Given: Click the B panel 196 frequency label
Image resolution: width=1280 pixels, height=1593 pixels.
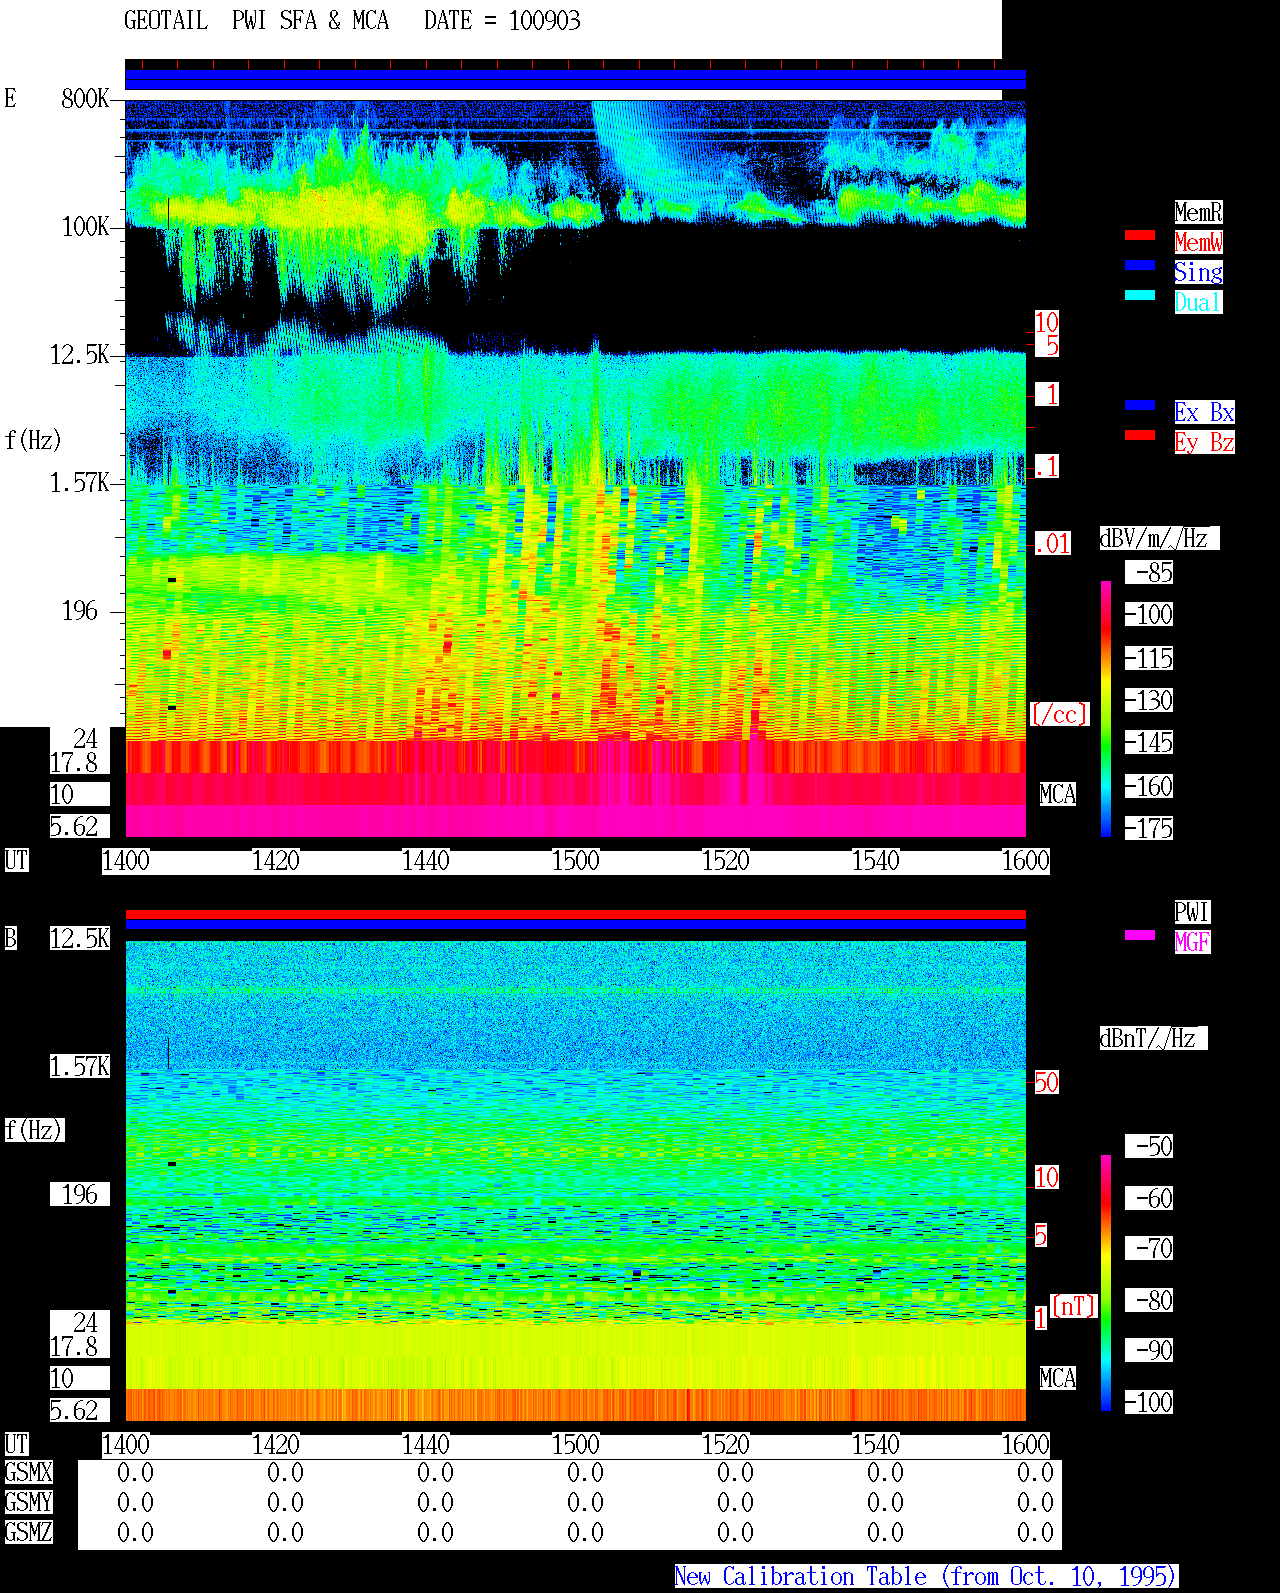Looking at the screenshot, I should point(80,1195).
